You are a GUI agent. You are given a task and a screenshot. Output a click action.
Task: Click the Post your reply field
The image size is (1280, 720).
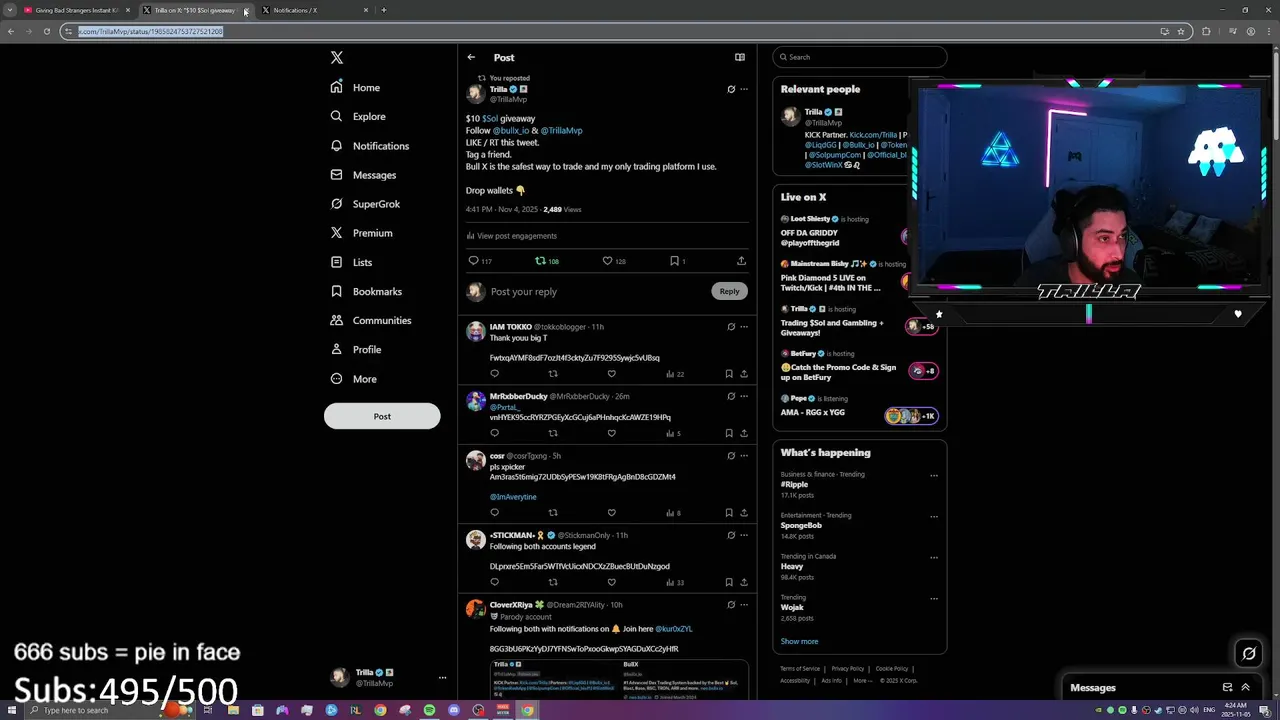(x=598, y=292)
